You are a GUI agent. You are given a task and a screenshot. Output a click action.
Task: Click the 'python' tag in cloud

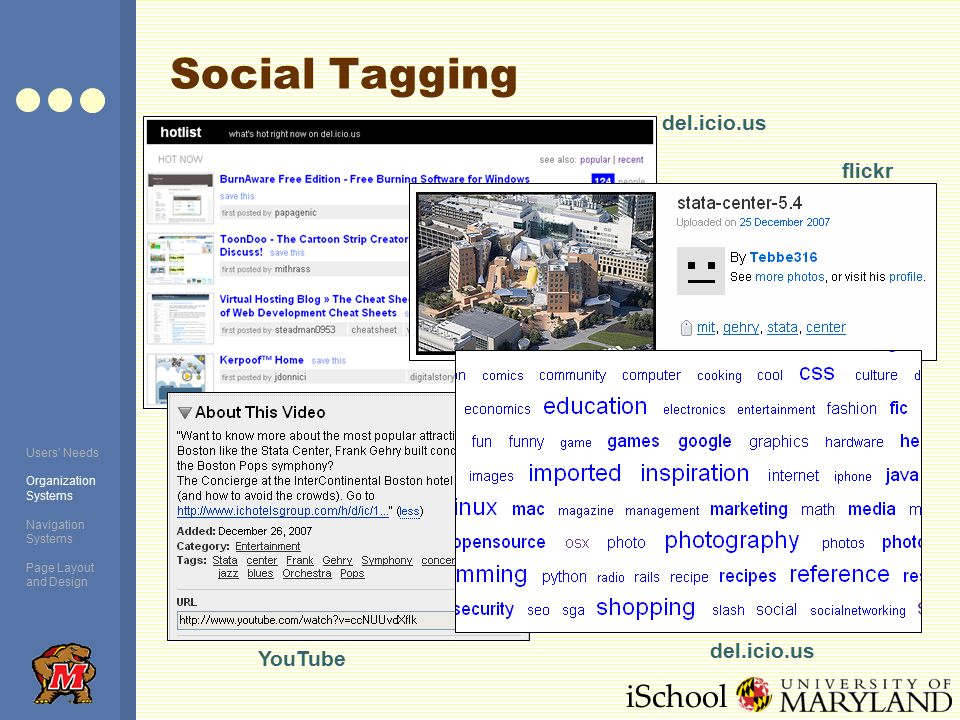(564, 577)
